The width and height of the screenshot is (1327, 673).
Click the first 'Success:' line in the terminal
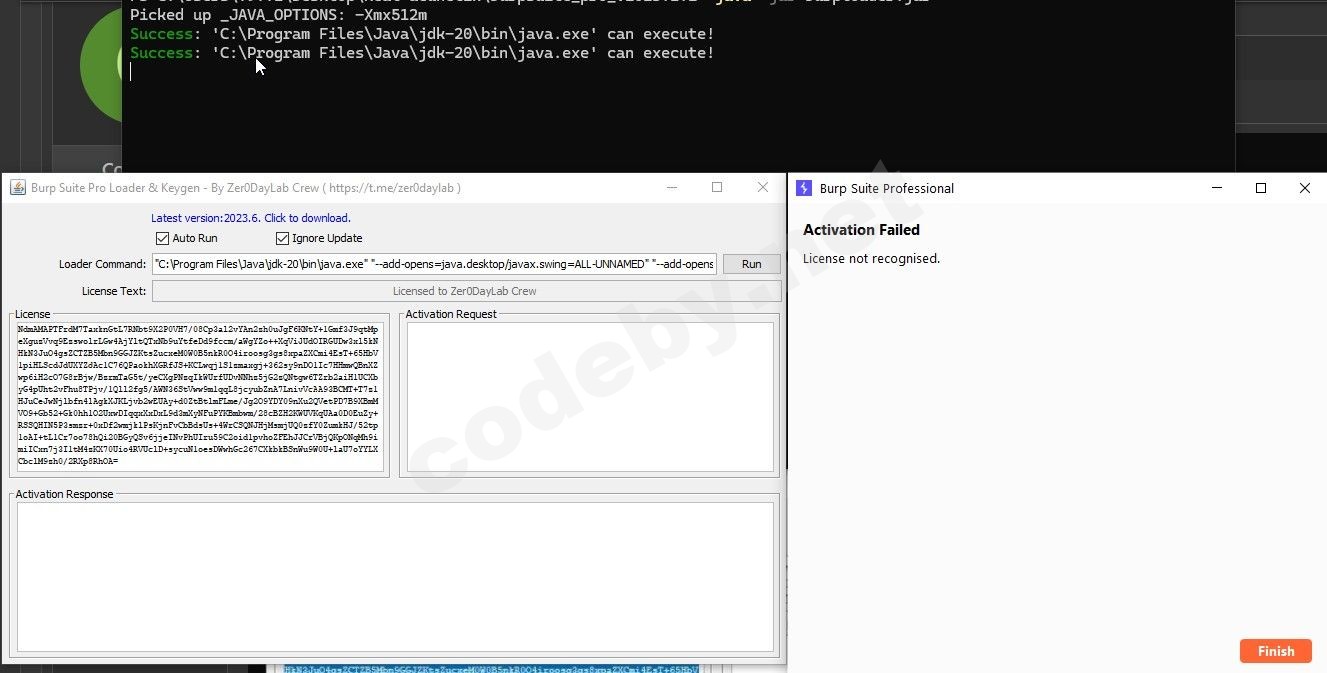(422, 34)
